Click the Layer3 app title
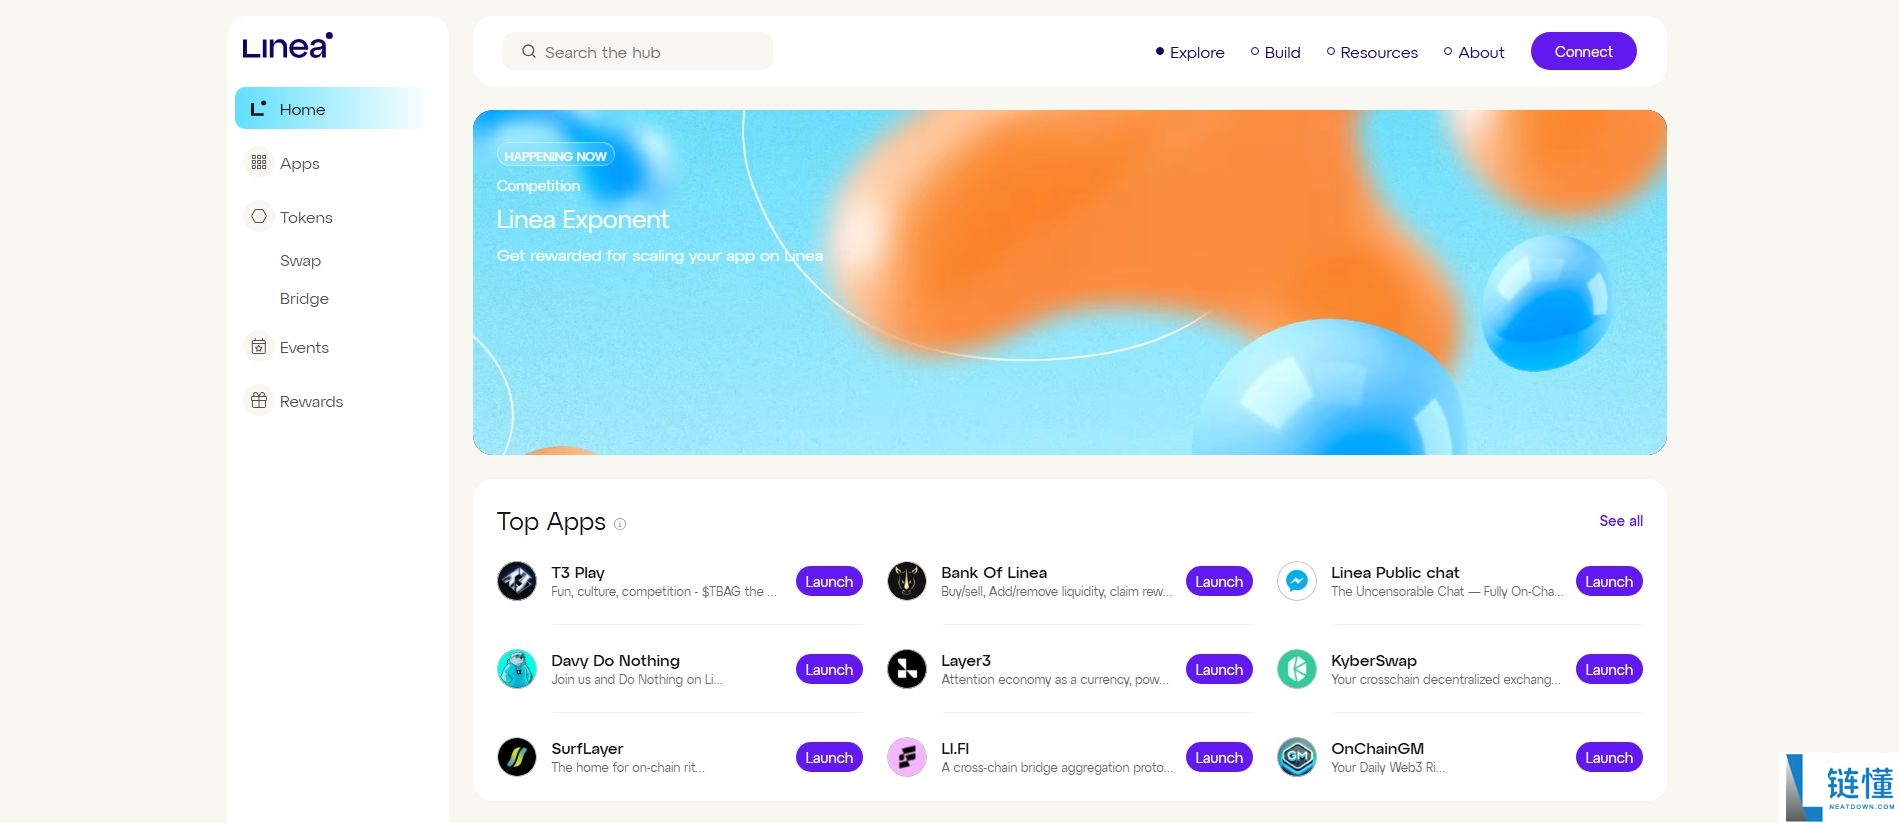The height and width of the screenshot is (823, 1899). click(x=966, y=661)
